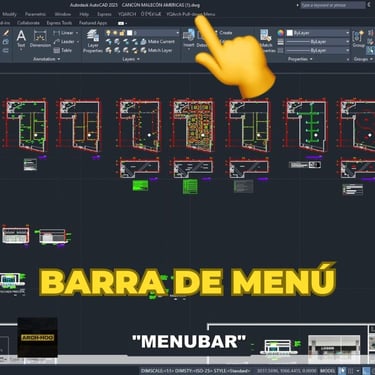Click the grid display icon in status bar

point(350,371)
